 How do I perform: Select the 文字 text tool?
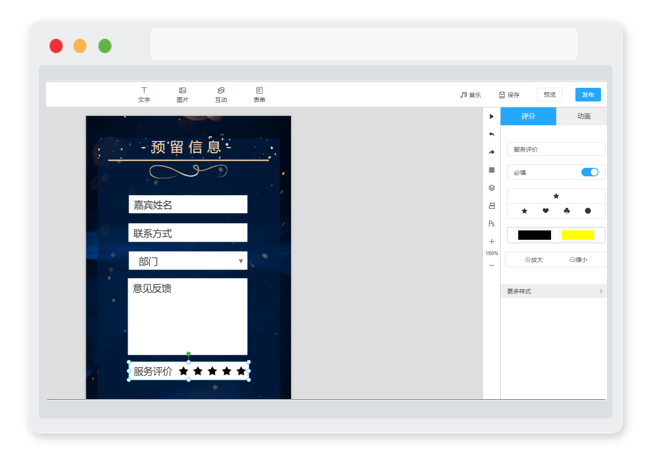coord(144,95)
